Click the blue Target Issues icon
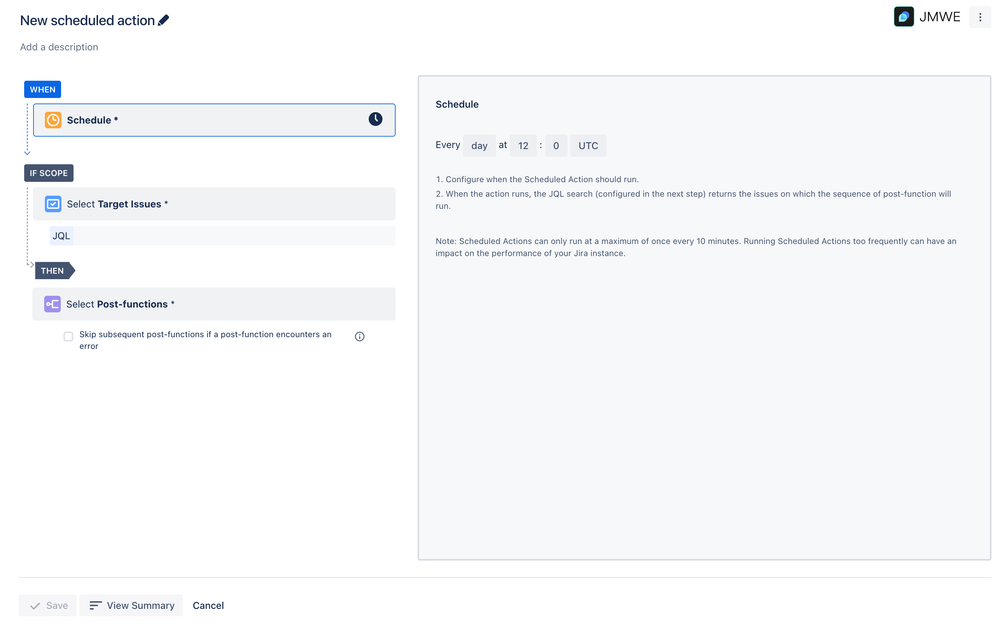999x624 pixels. point(52,203)
